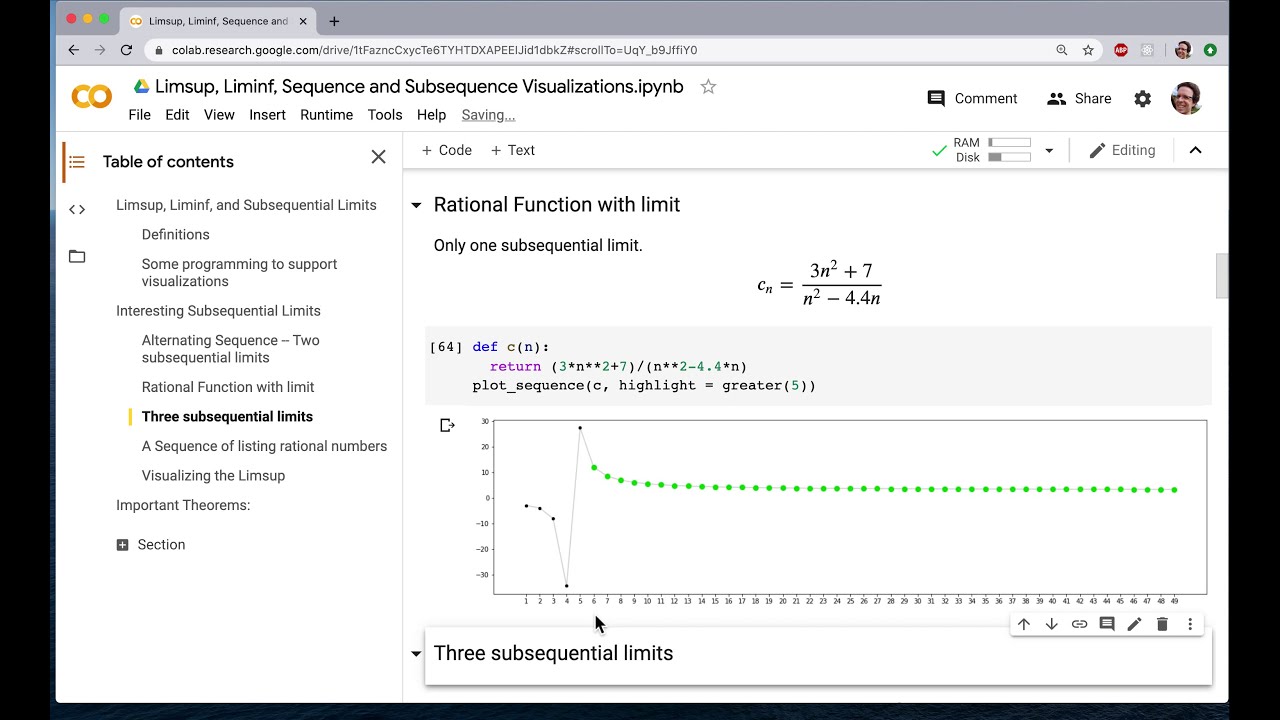The image size is (1280, 720).
Task: Go to the Definitions section
Action: tap(176, 235)
